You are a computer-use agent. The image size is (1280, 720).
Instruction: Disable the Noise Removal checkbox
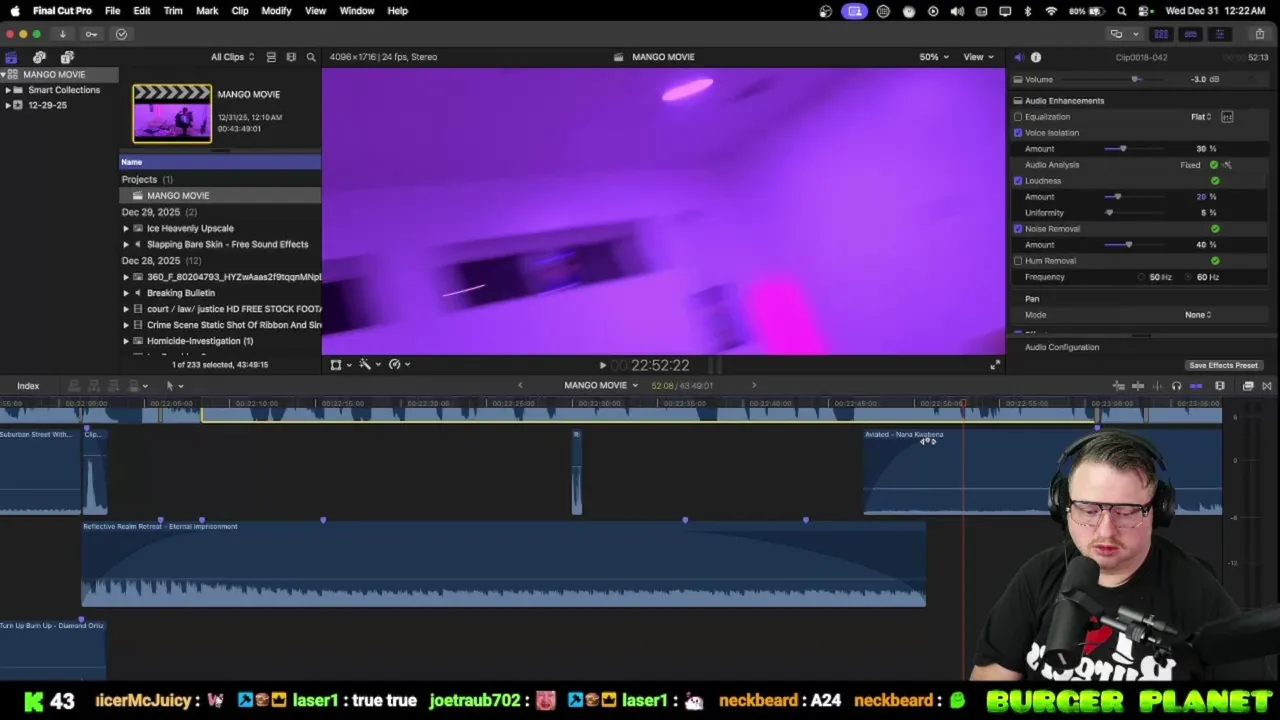[1018, 229]
